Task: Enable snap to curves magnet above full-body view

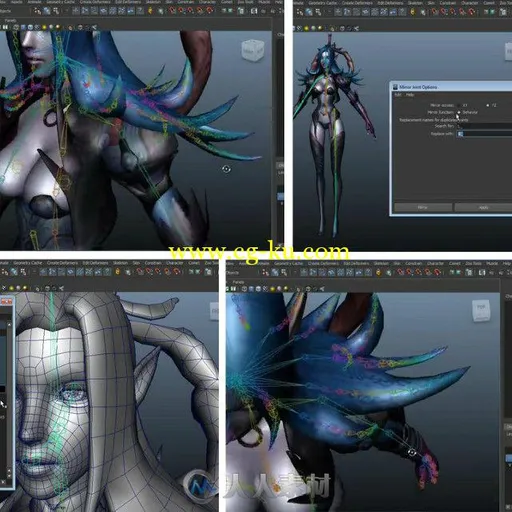Action: tap(443, 12)
